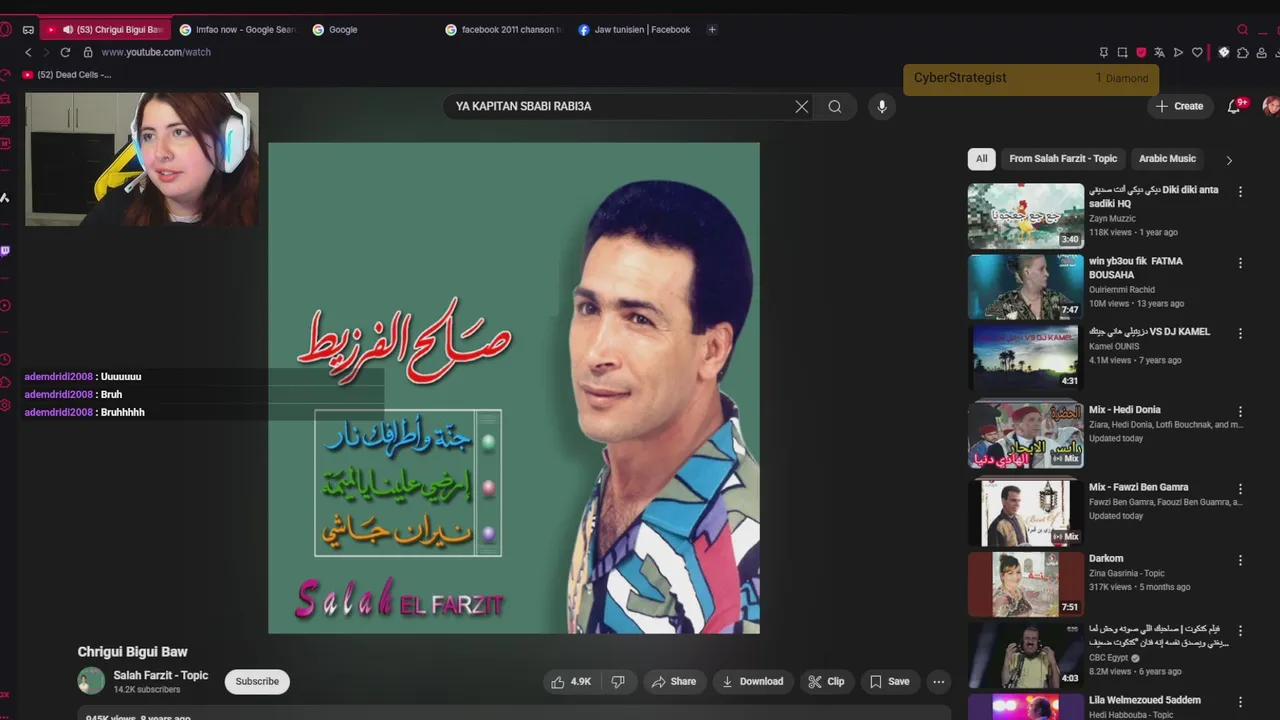Click the Create button
The width and height of the screenshot is (1280, 720).
click(1179, 106)
